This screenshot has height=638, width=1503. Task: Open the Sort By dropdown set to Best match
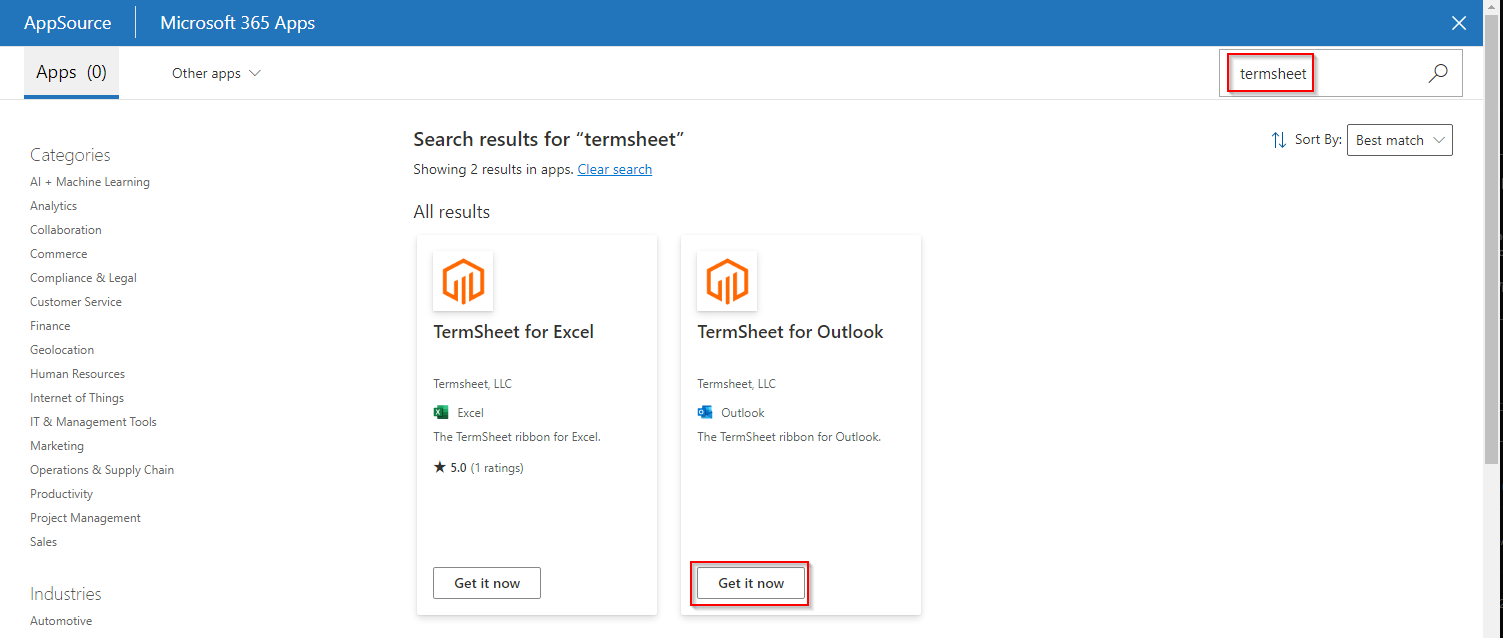point(1399,140)
